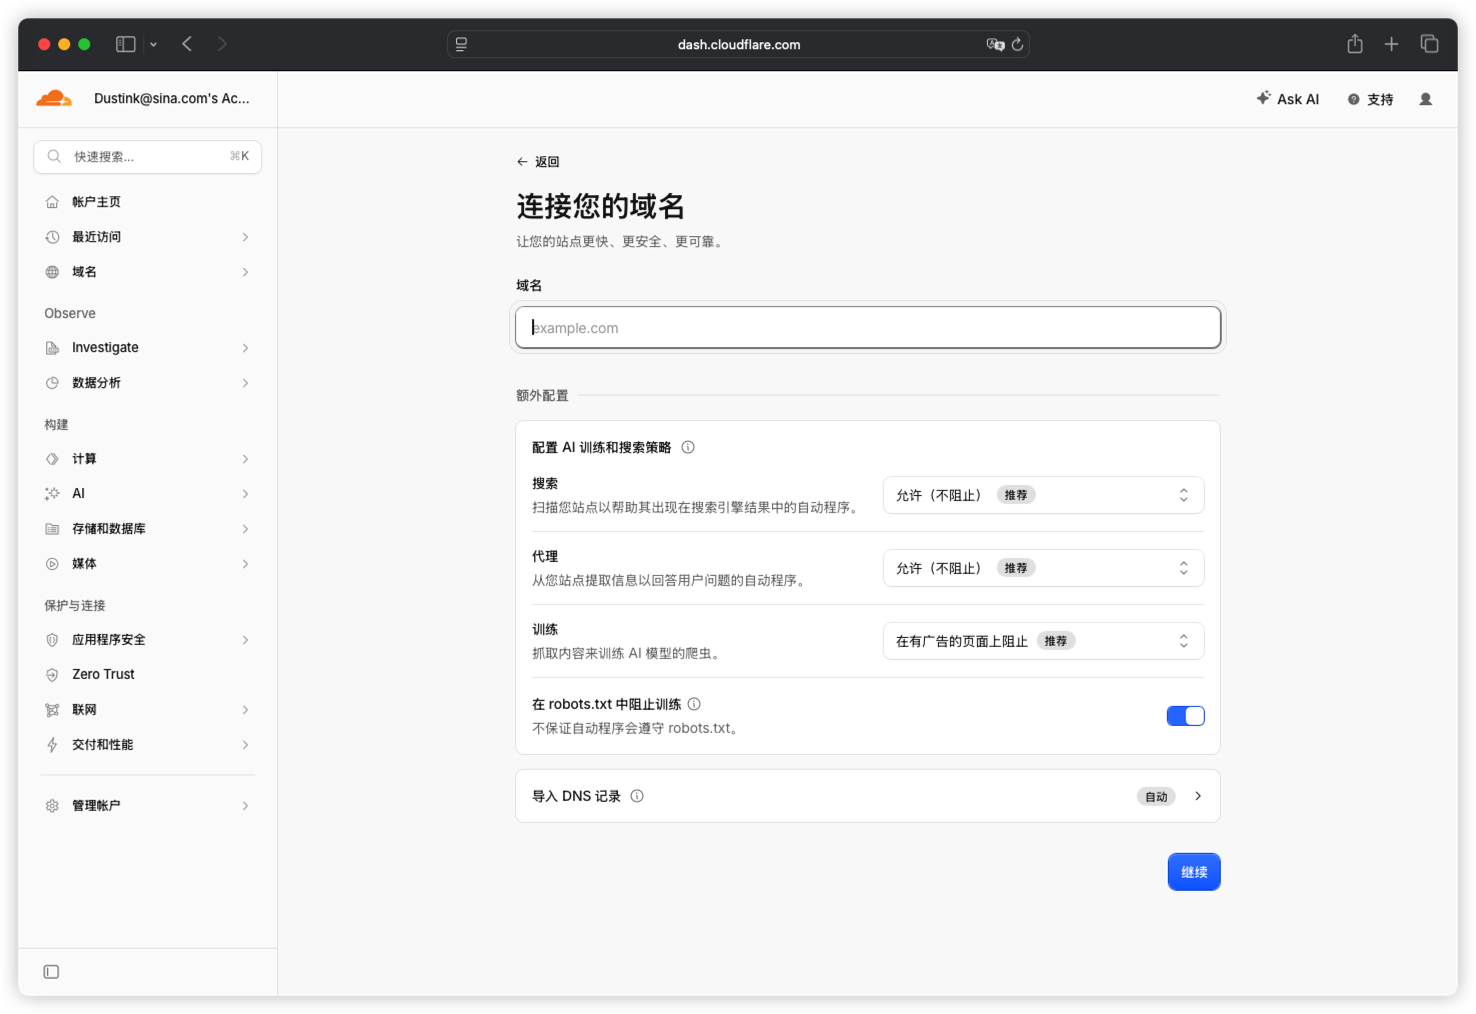Click the AI sparkle sidebar icon
The height and width of the screenshot is (1014, 1476).
coord(52,494)
